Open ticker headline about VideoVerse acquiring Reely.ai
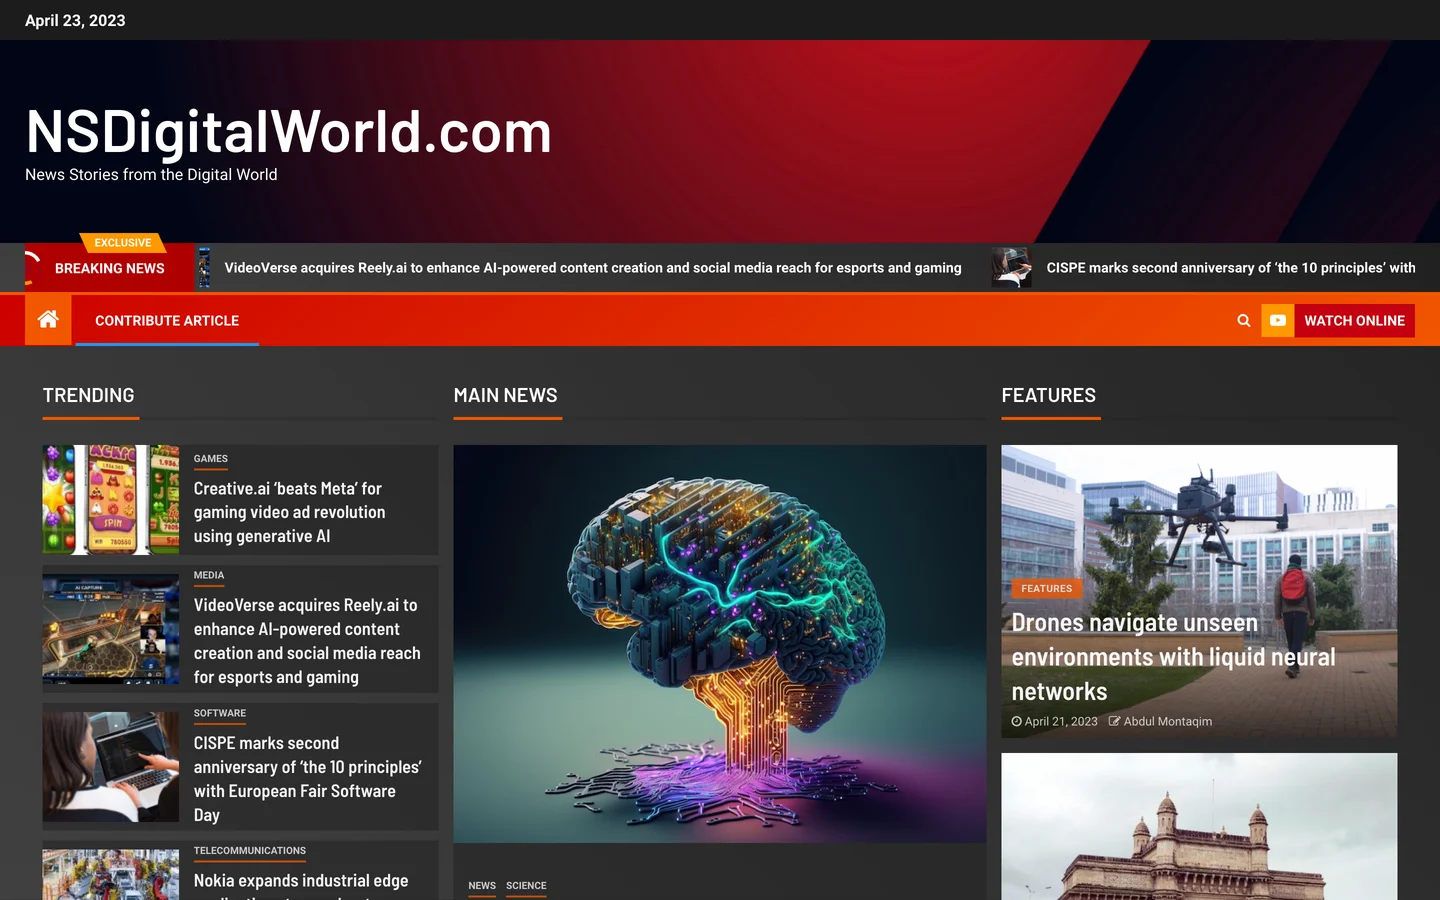This screenshot has width=1440, height=900. 593,268
